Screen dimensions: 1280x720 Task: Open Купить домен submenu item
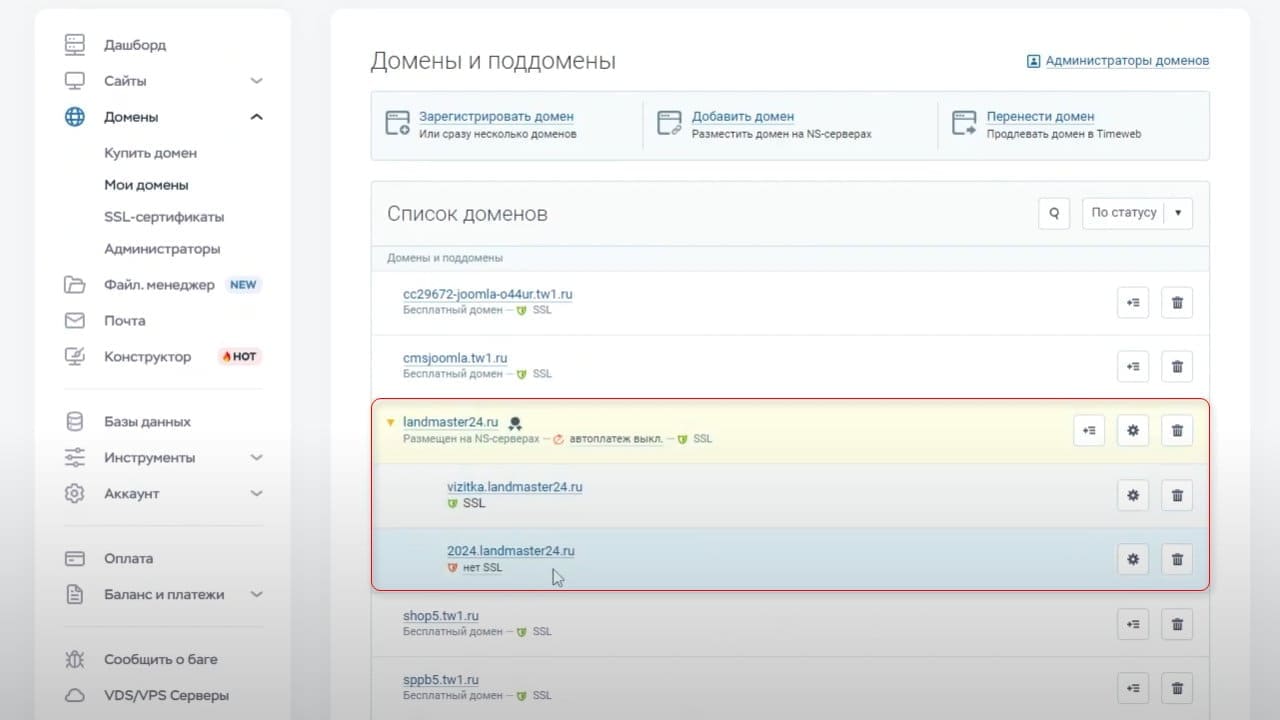coord(151,153)
